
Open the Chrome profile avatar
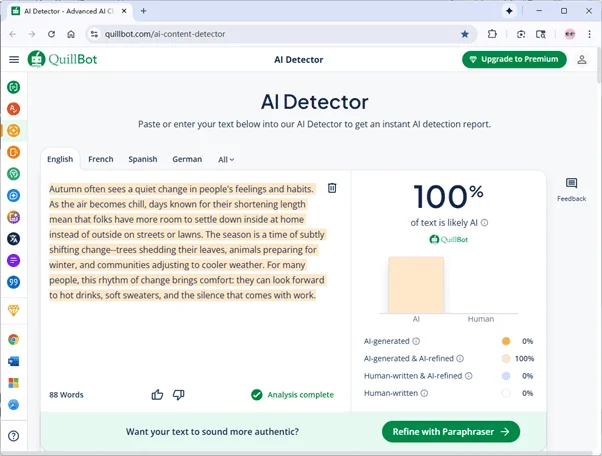(x=570, y=34)
